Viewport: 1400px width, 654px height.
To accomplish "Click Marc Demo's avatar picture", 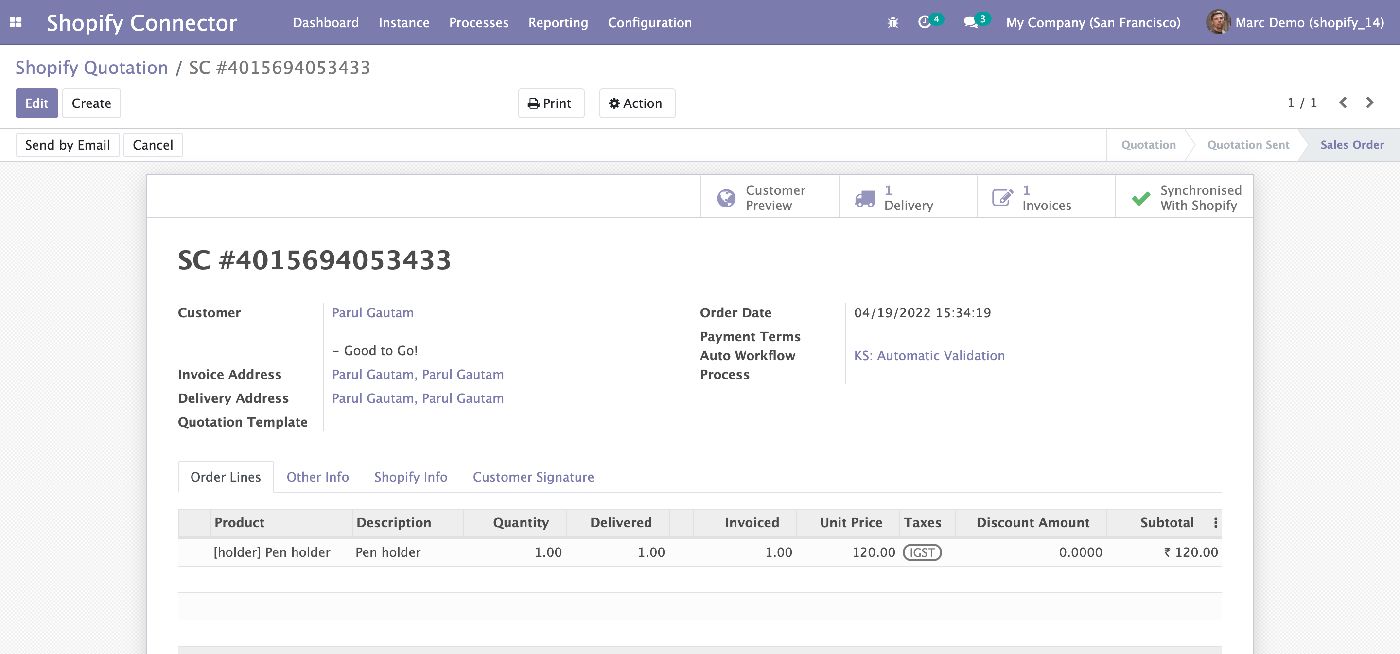I will [1218, 22].
